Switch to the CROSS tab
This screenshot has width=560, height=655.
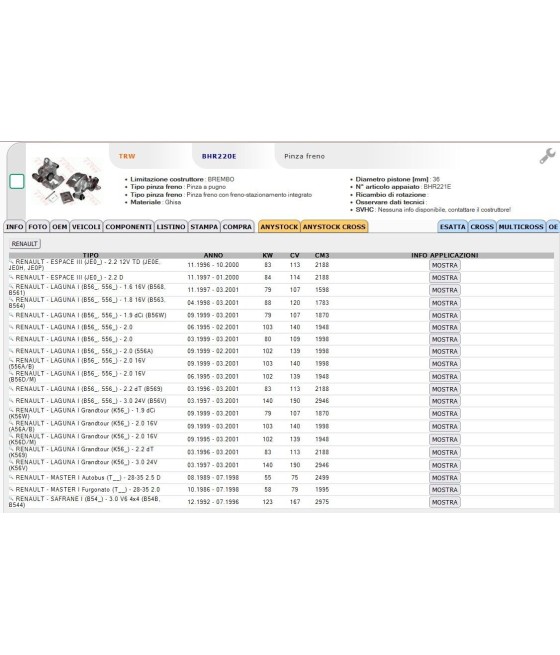[482, 226]
